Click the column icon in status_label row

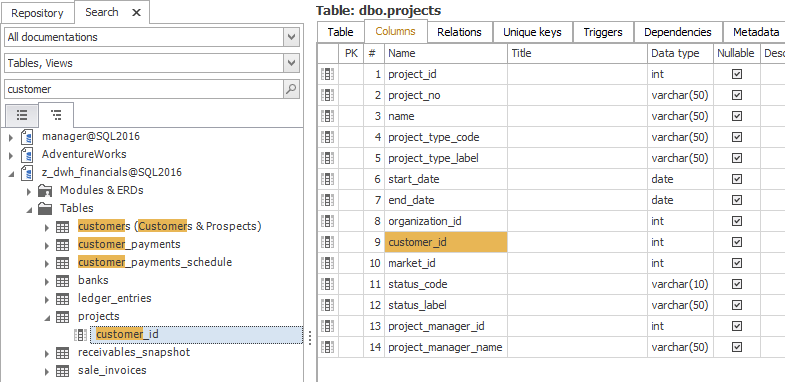point(327,305)
